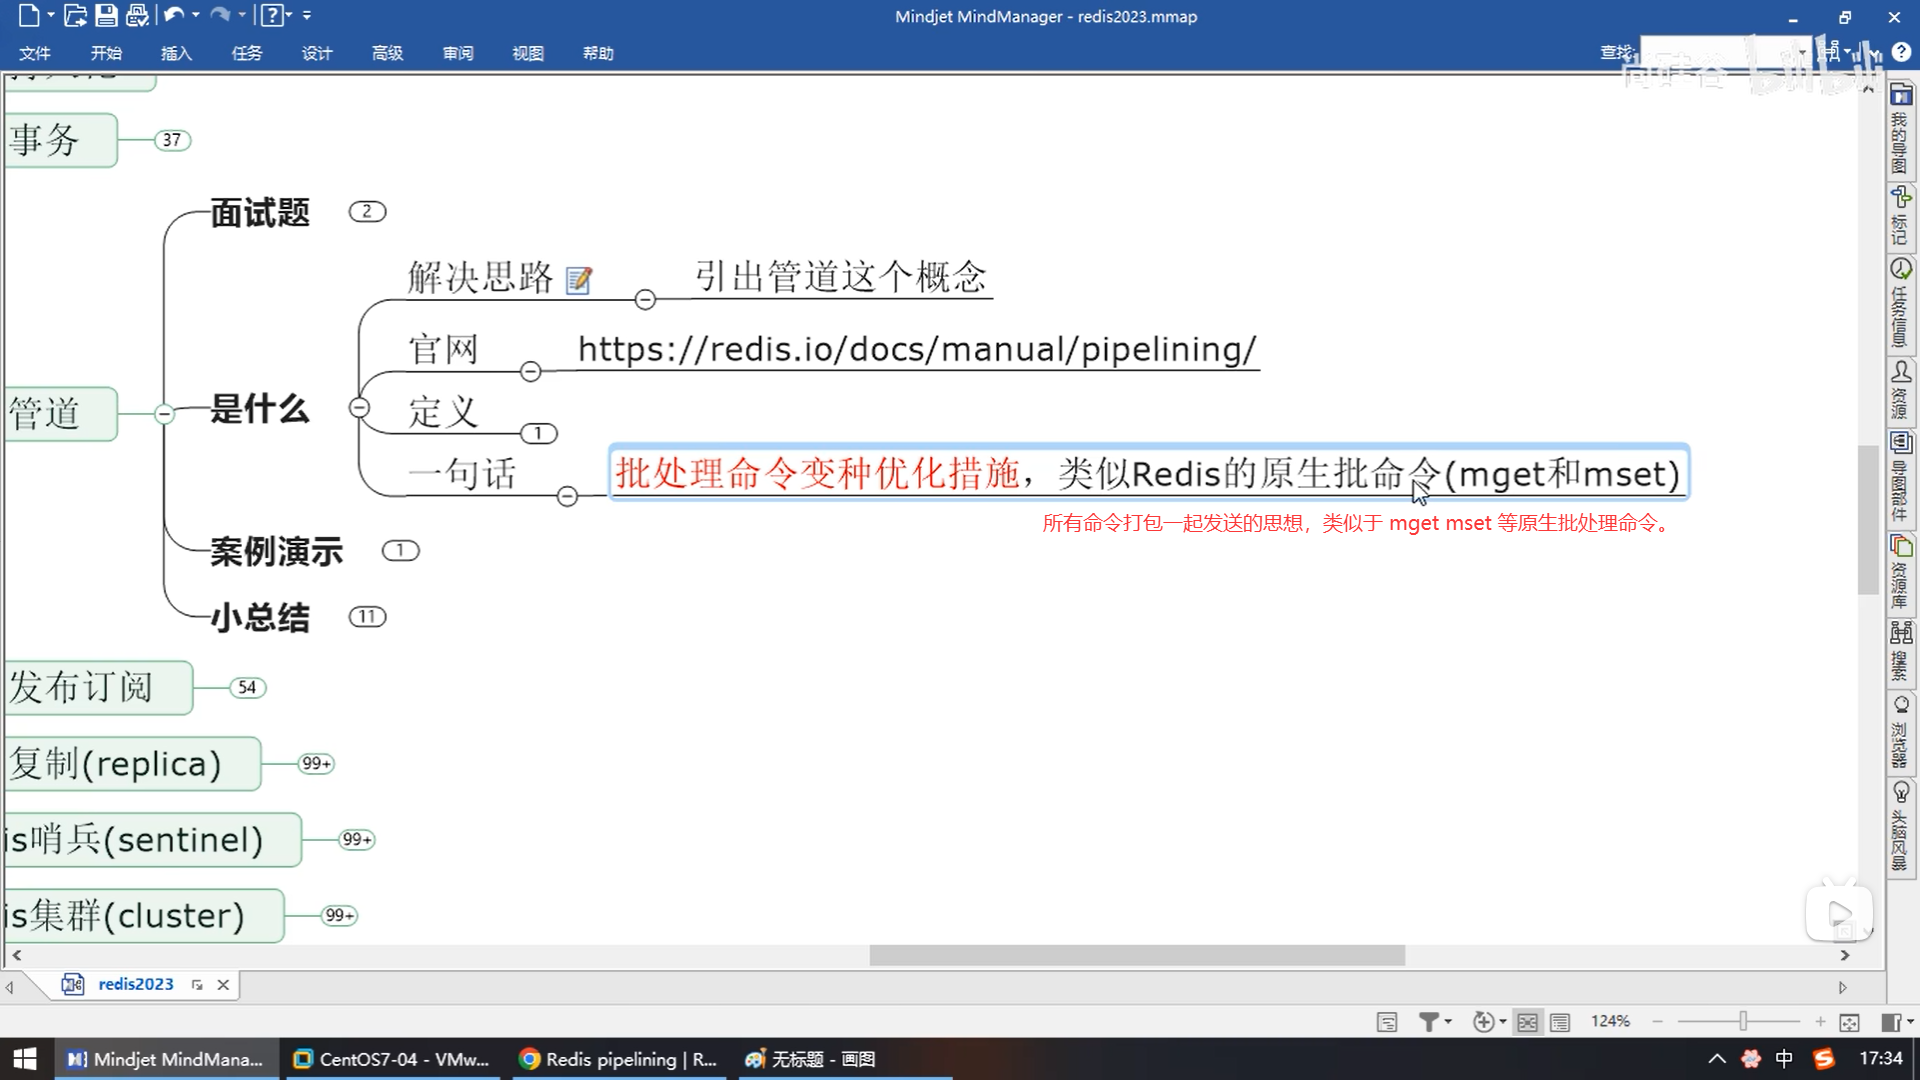Click the redis.io pipelining URL topic
This screenshot has height=1080, width=1920.
[x=916, y=349]
